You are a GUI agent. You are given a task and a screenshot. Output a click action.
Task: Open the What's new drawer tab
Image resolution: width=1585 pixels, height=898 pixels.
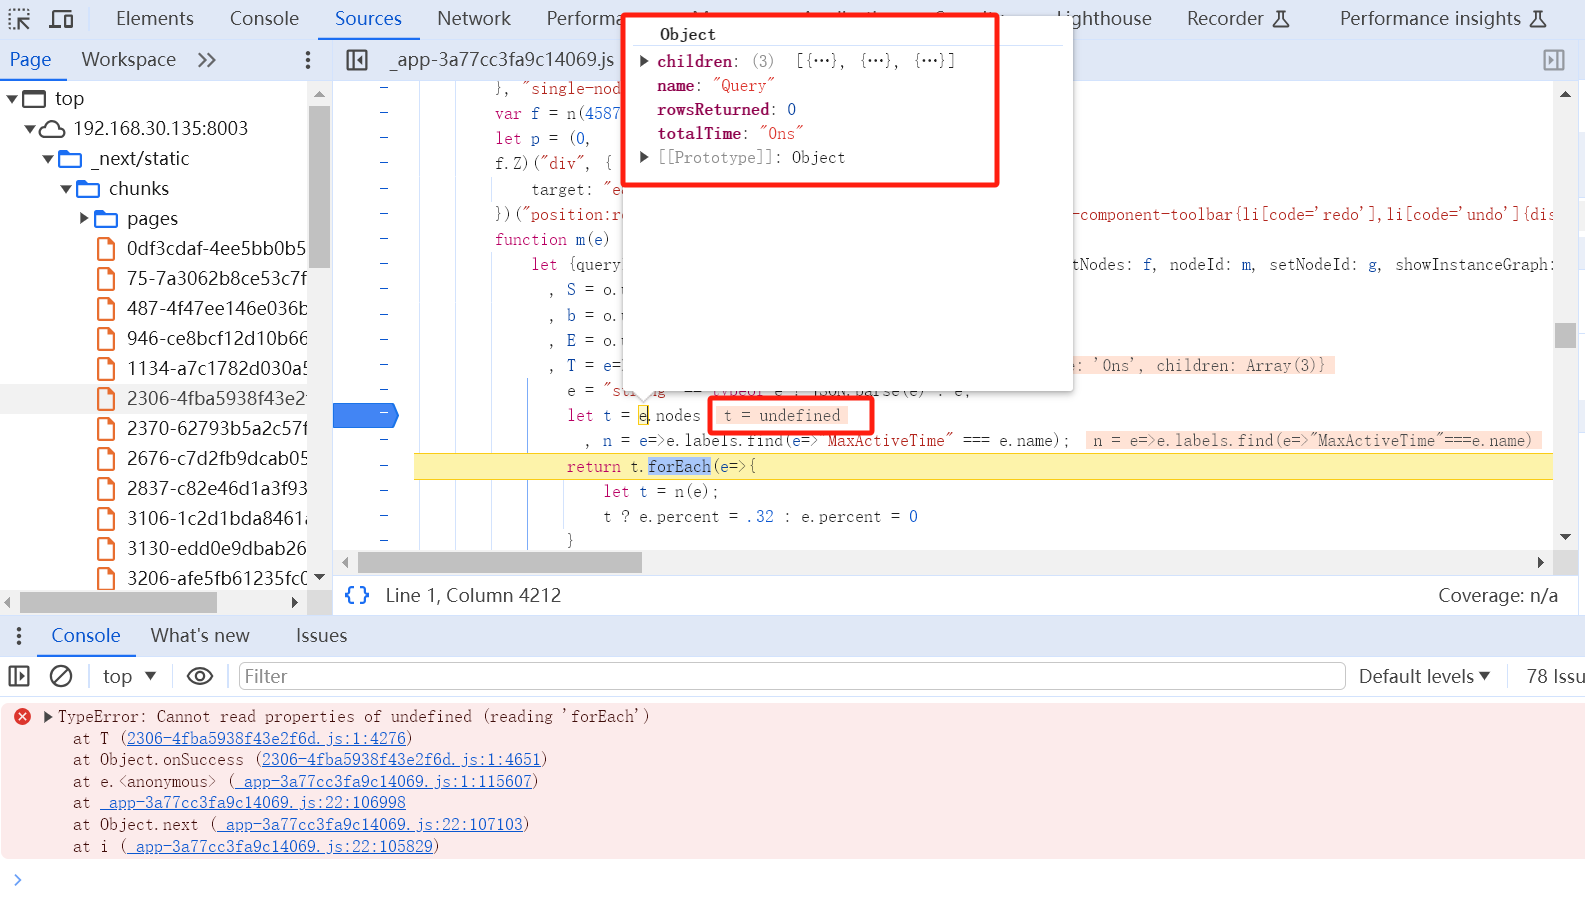tap(200, 636)
